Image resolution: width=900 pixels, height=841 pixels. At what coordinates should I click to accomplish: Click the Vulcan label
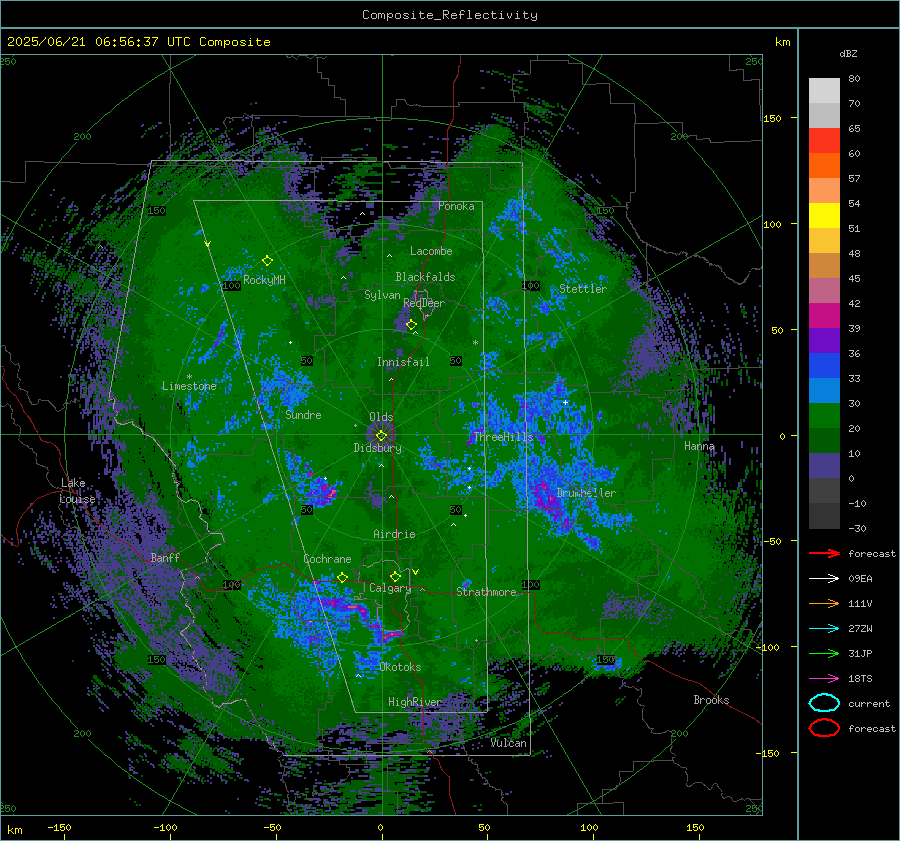pos(508,743)
